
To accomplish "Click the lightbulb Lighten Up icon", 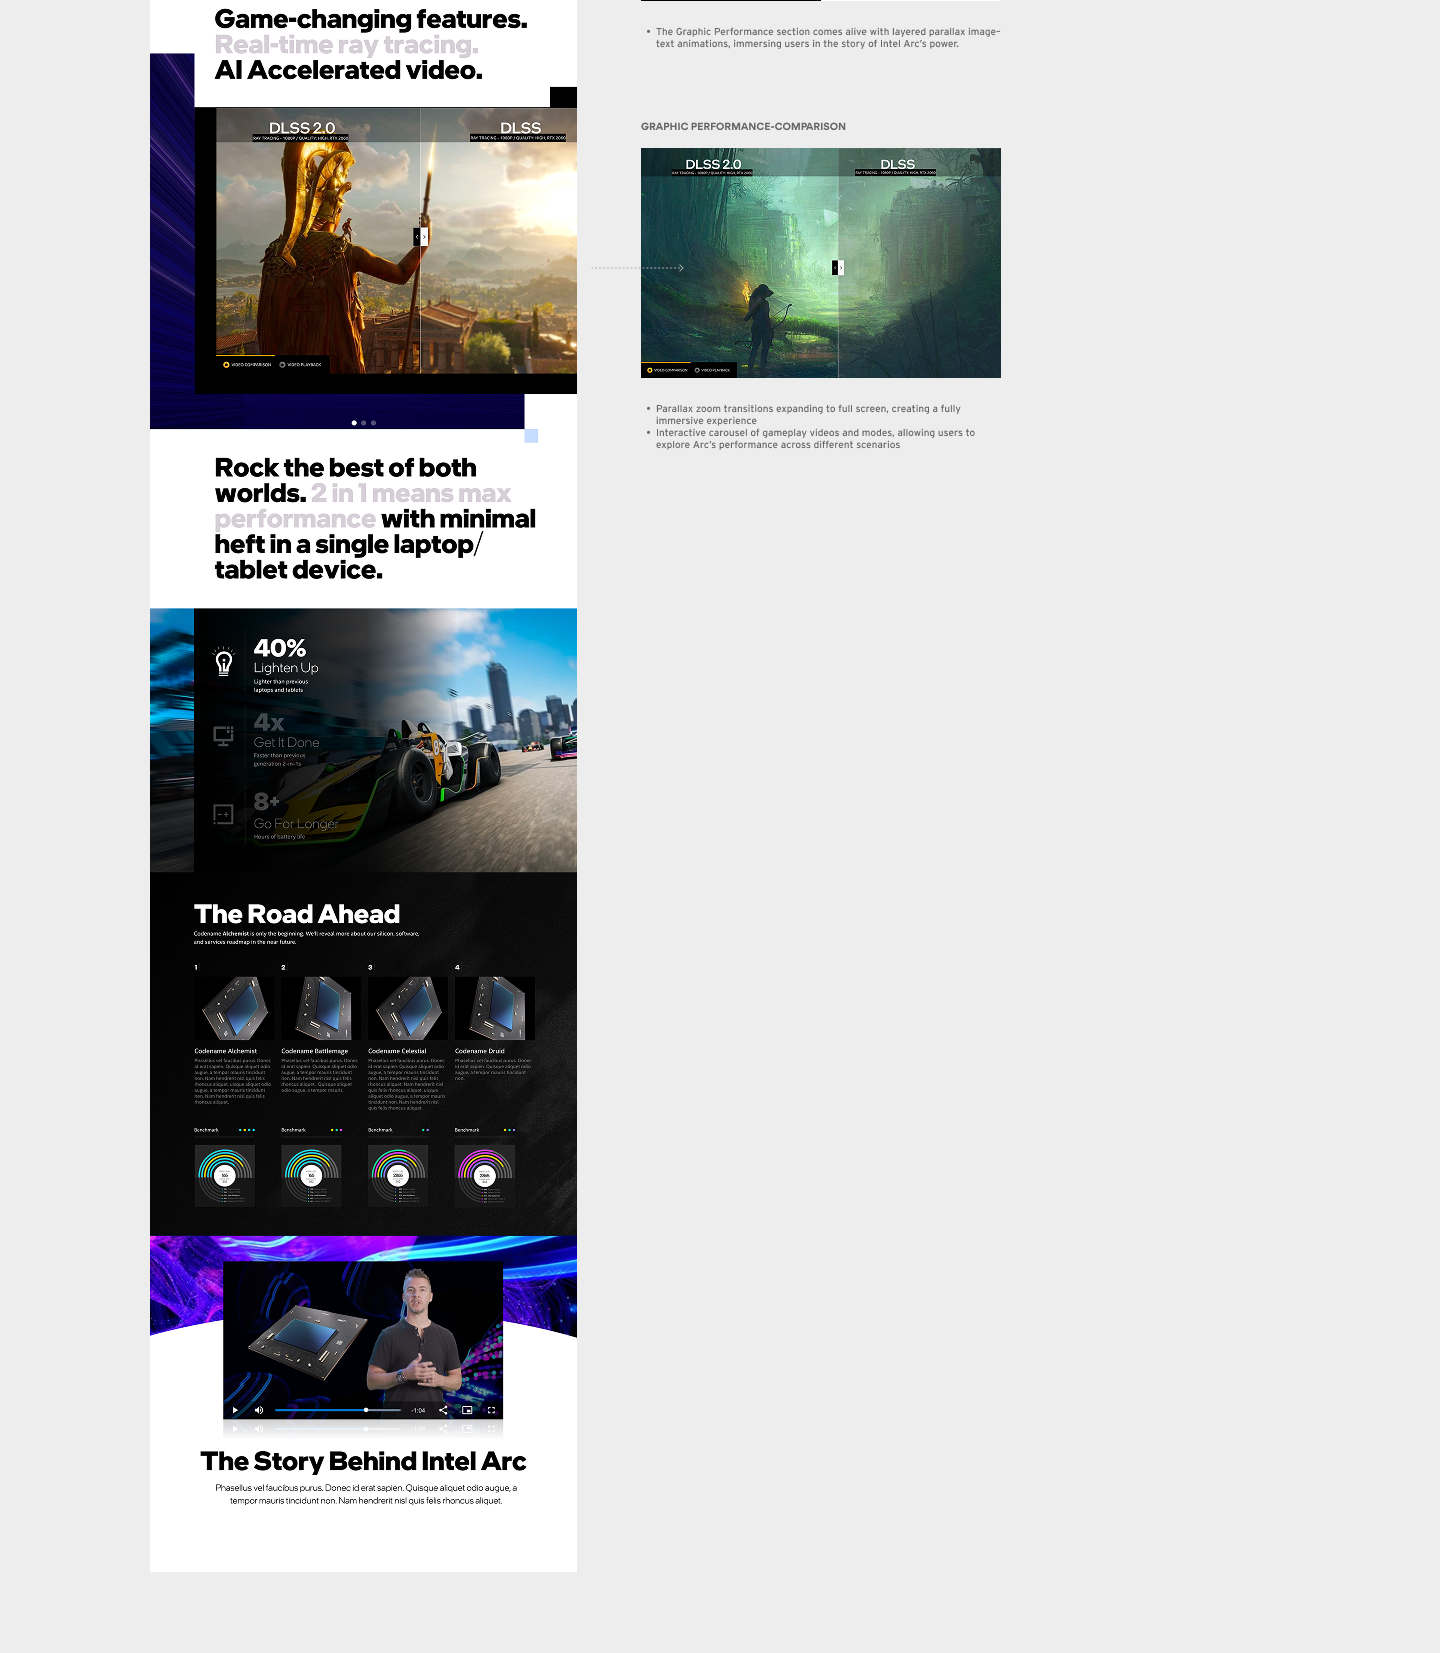I will 224,662.
